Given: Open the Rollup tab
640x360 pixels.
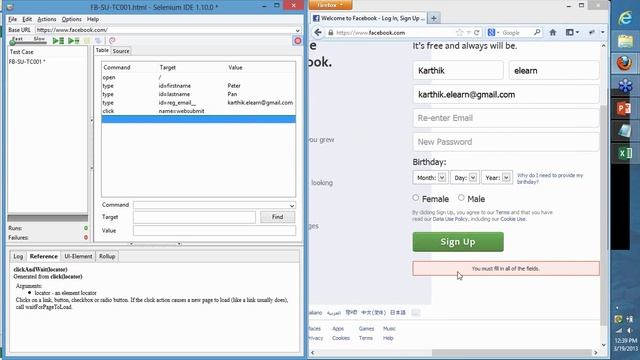Looking at the screenshot, I should [107, 256].
